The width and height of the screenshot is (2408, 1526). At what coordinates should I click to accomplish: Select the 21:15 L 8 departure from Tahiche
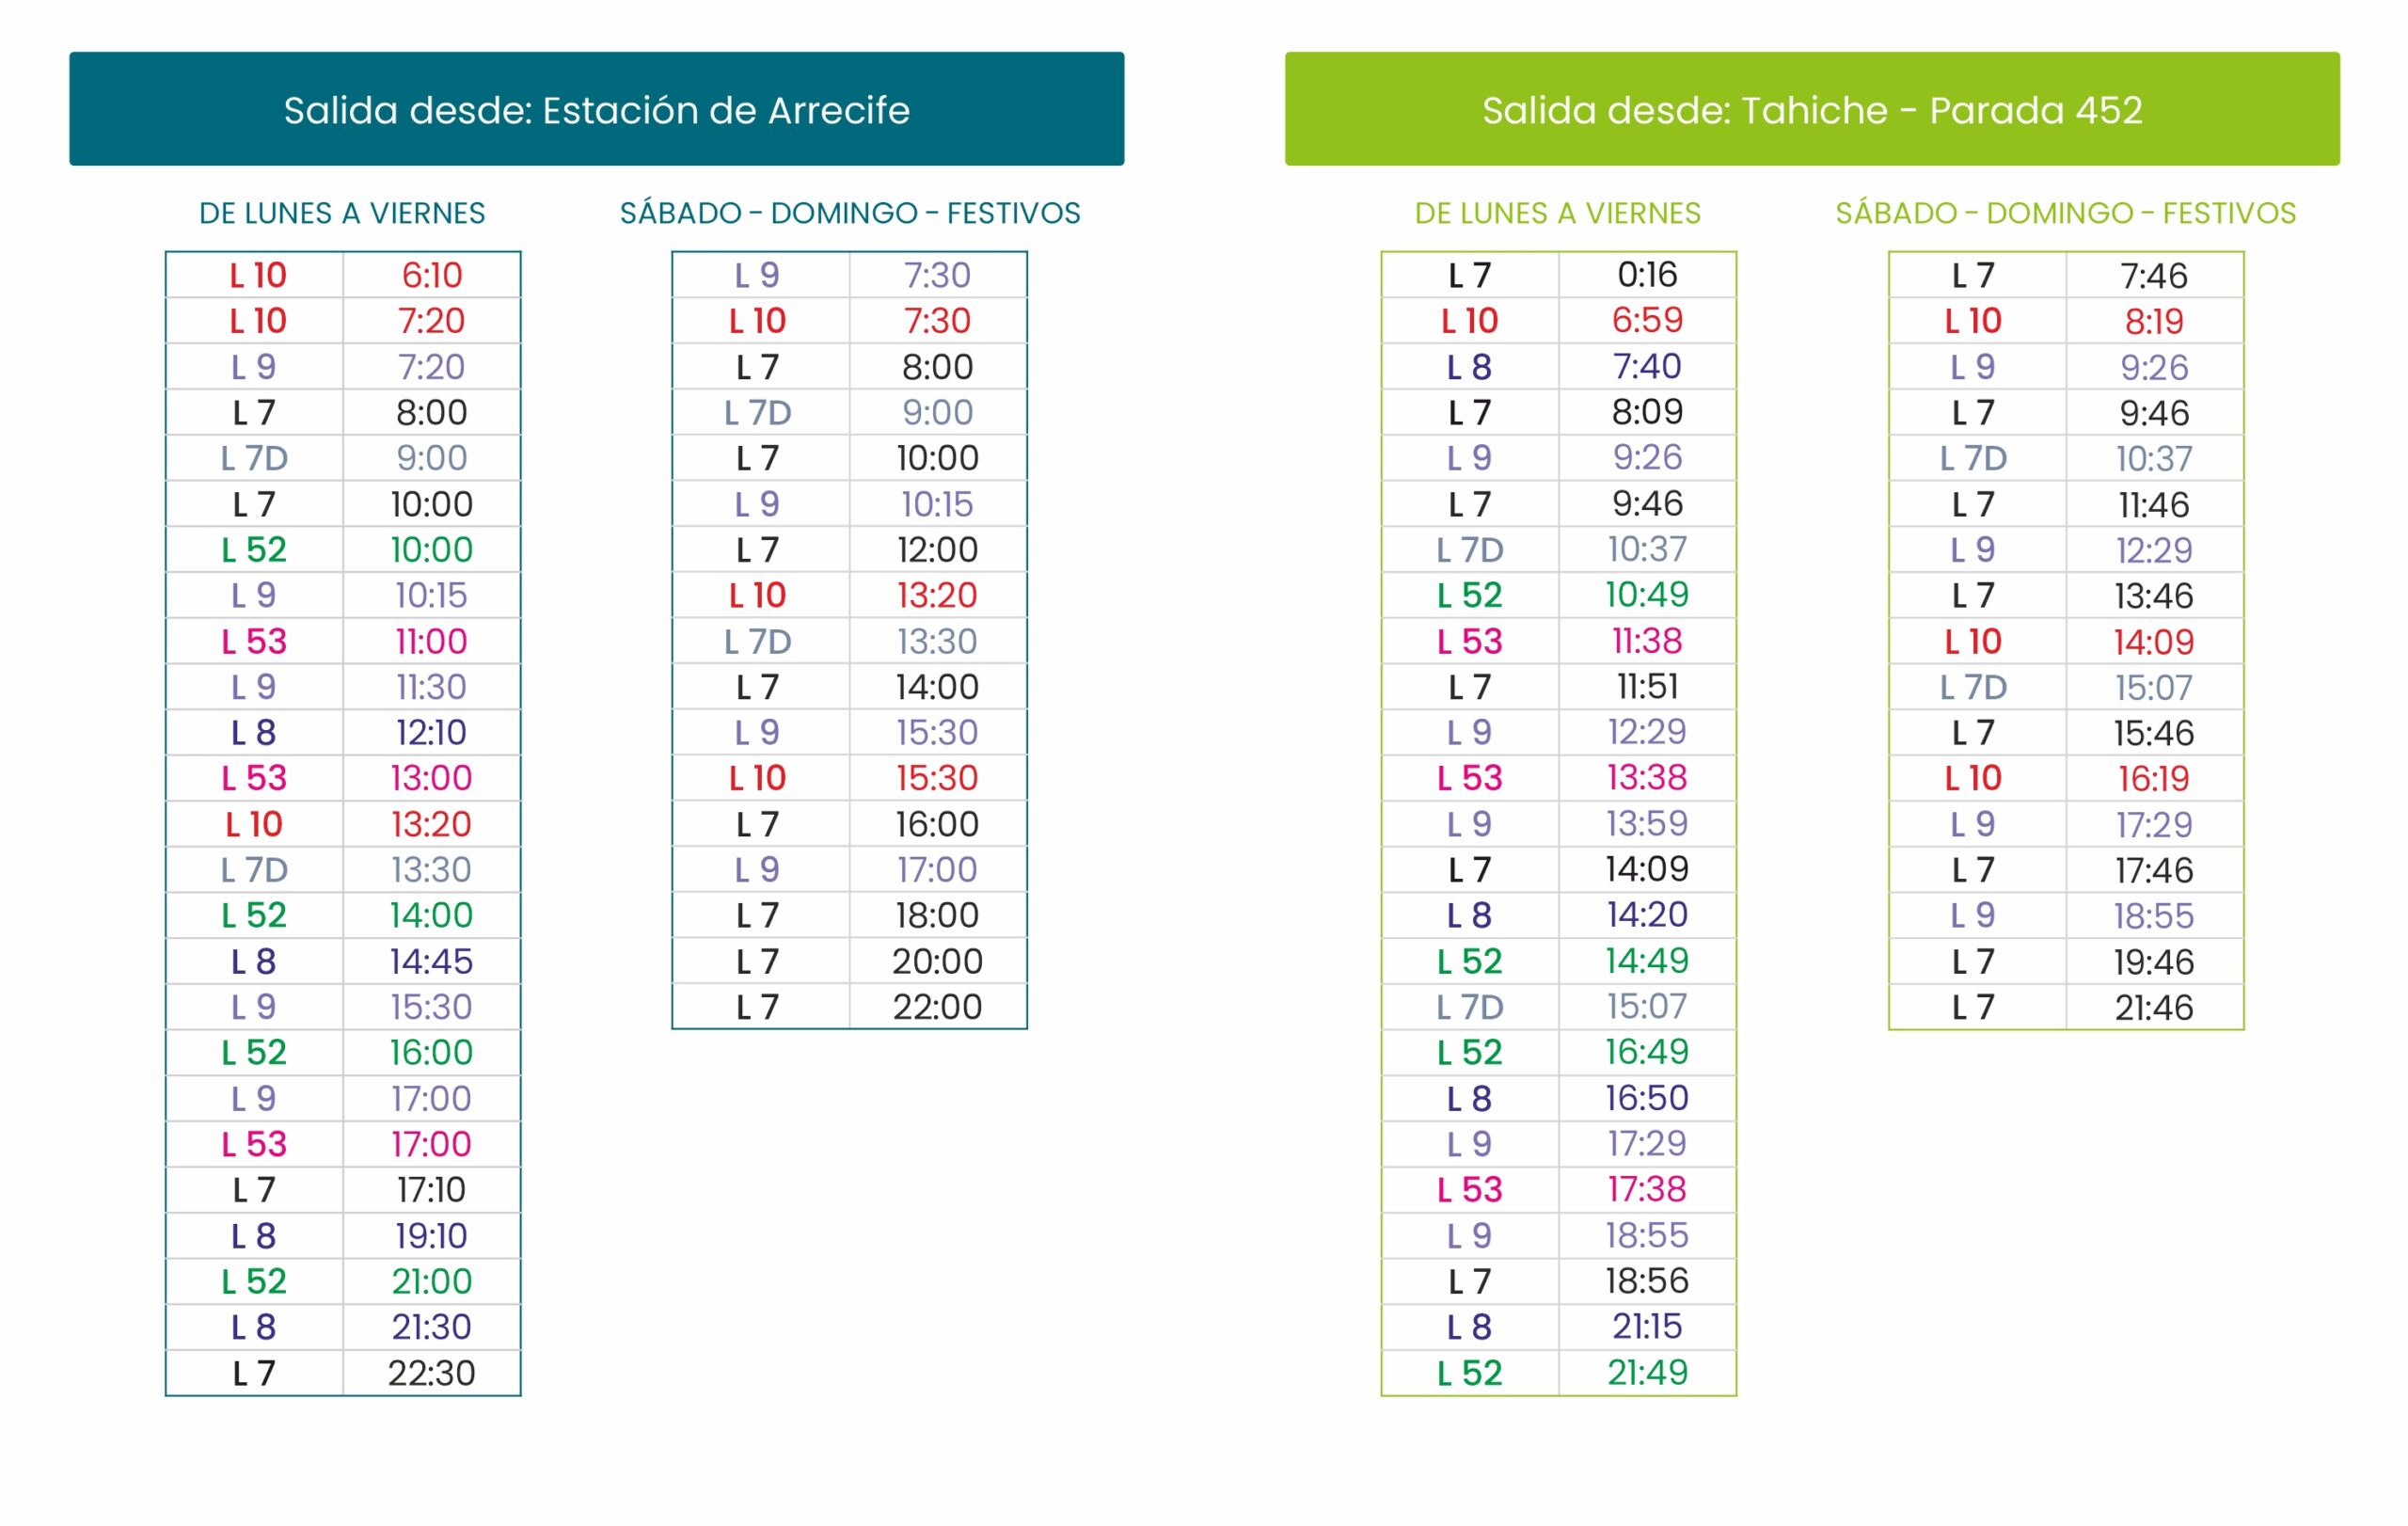click(x=1647, y=1327)
